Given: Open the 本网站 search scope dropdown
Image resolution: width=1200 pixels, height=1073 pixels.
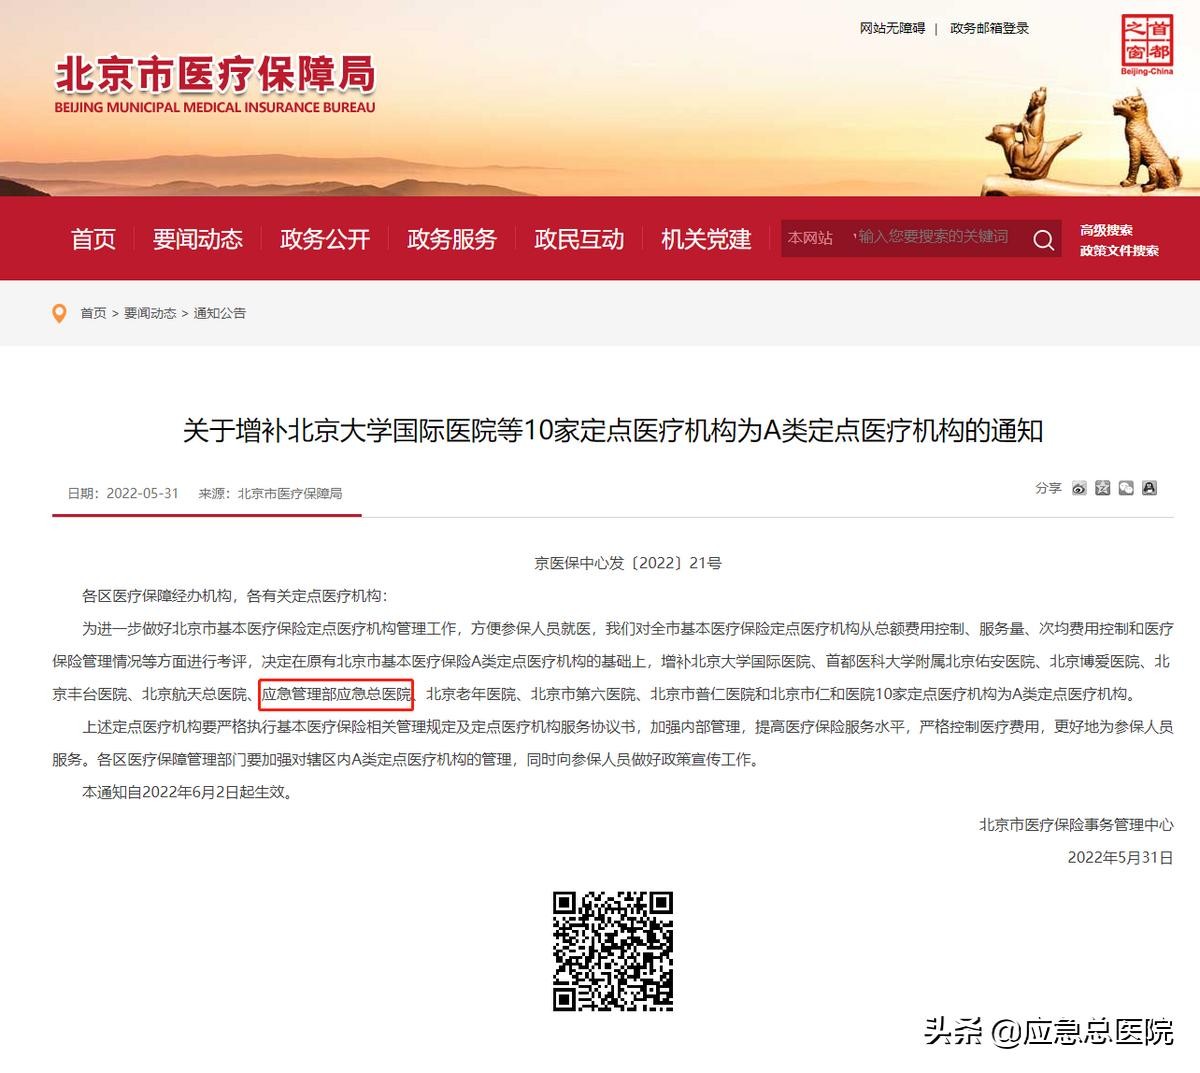Looking at the screenshot, I should point(811,238).
